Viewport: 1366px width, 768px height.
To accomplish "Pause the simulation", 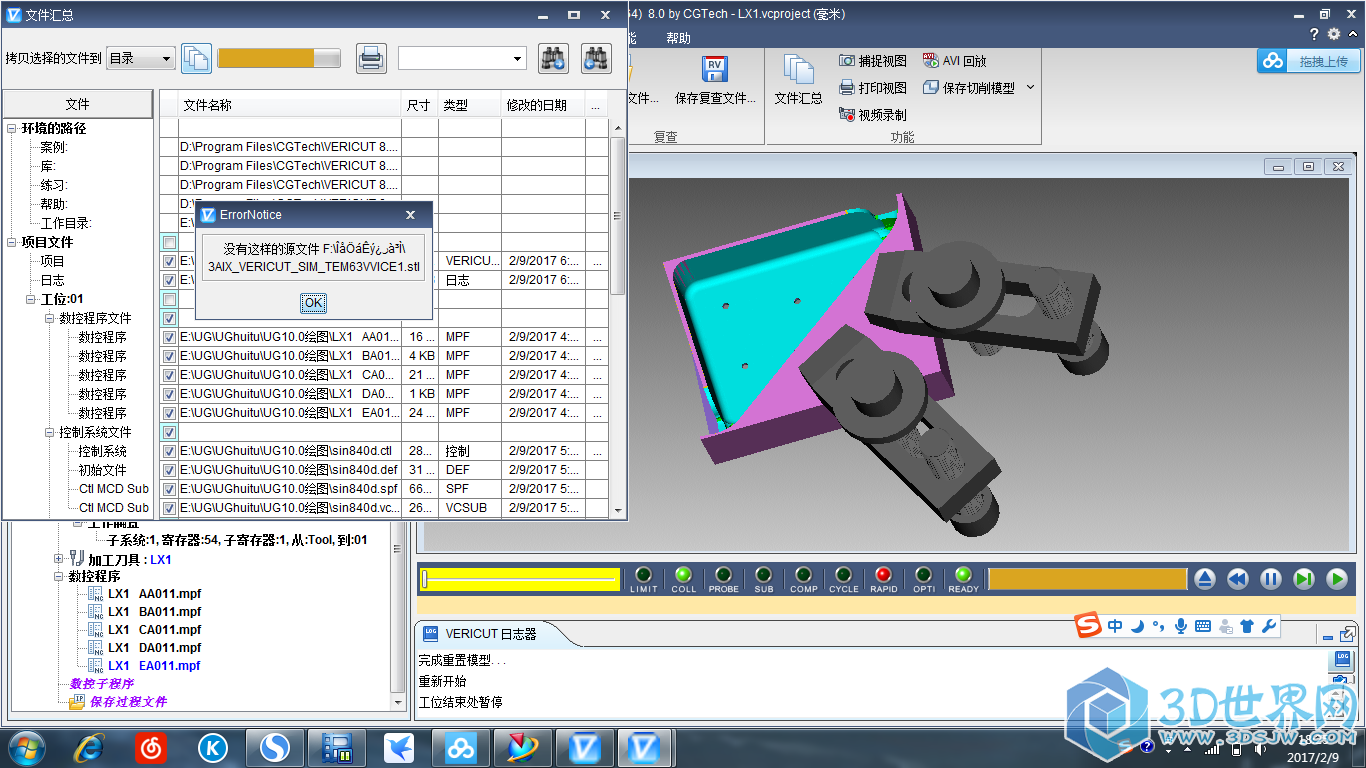I will tap(1270, 578).
